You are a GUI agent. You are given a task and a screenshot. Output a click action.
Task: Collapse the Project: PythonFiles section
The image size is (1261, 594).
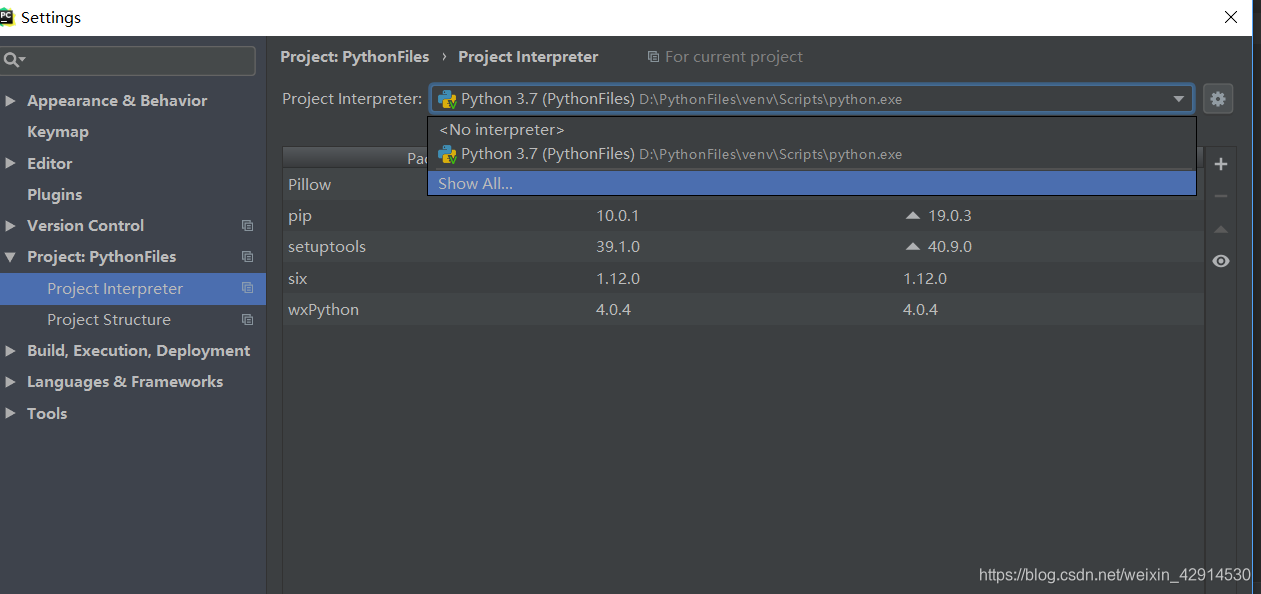(10, 257)
